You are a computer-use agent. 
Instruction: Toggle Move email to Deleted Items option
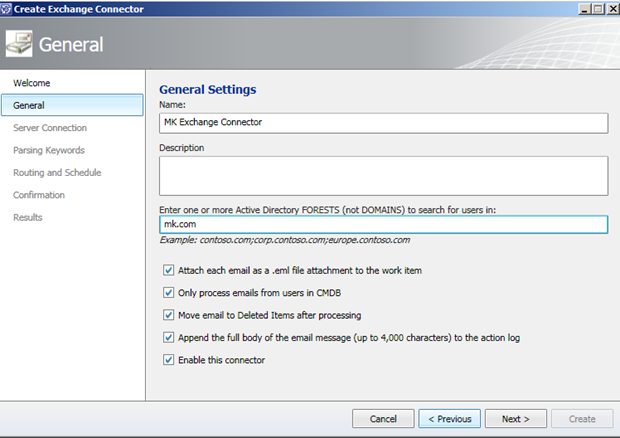(x=168, y=315)
